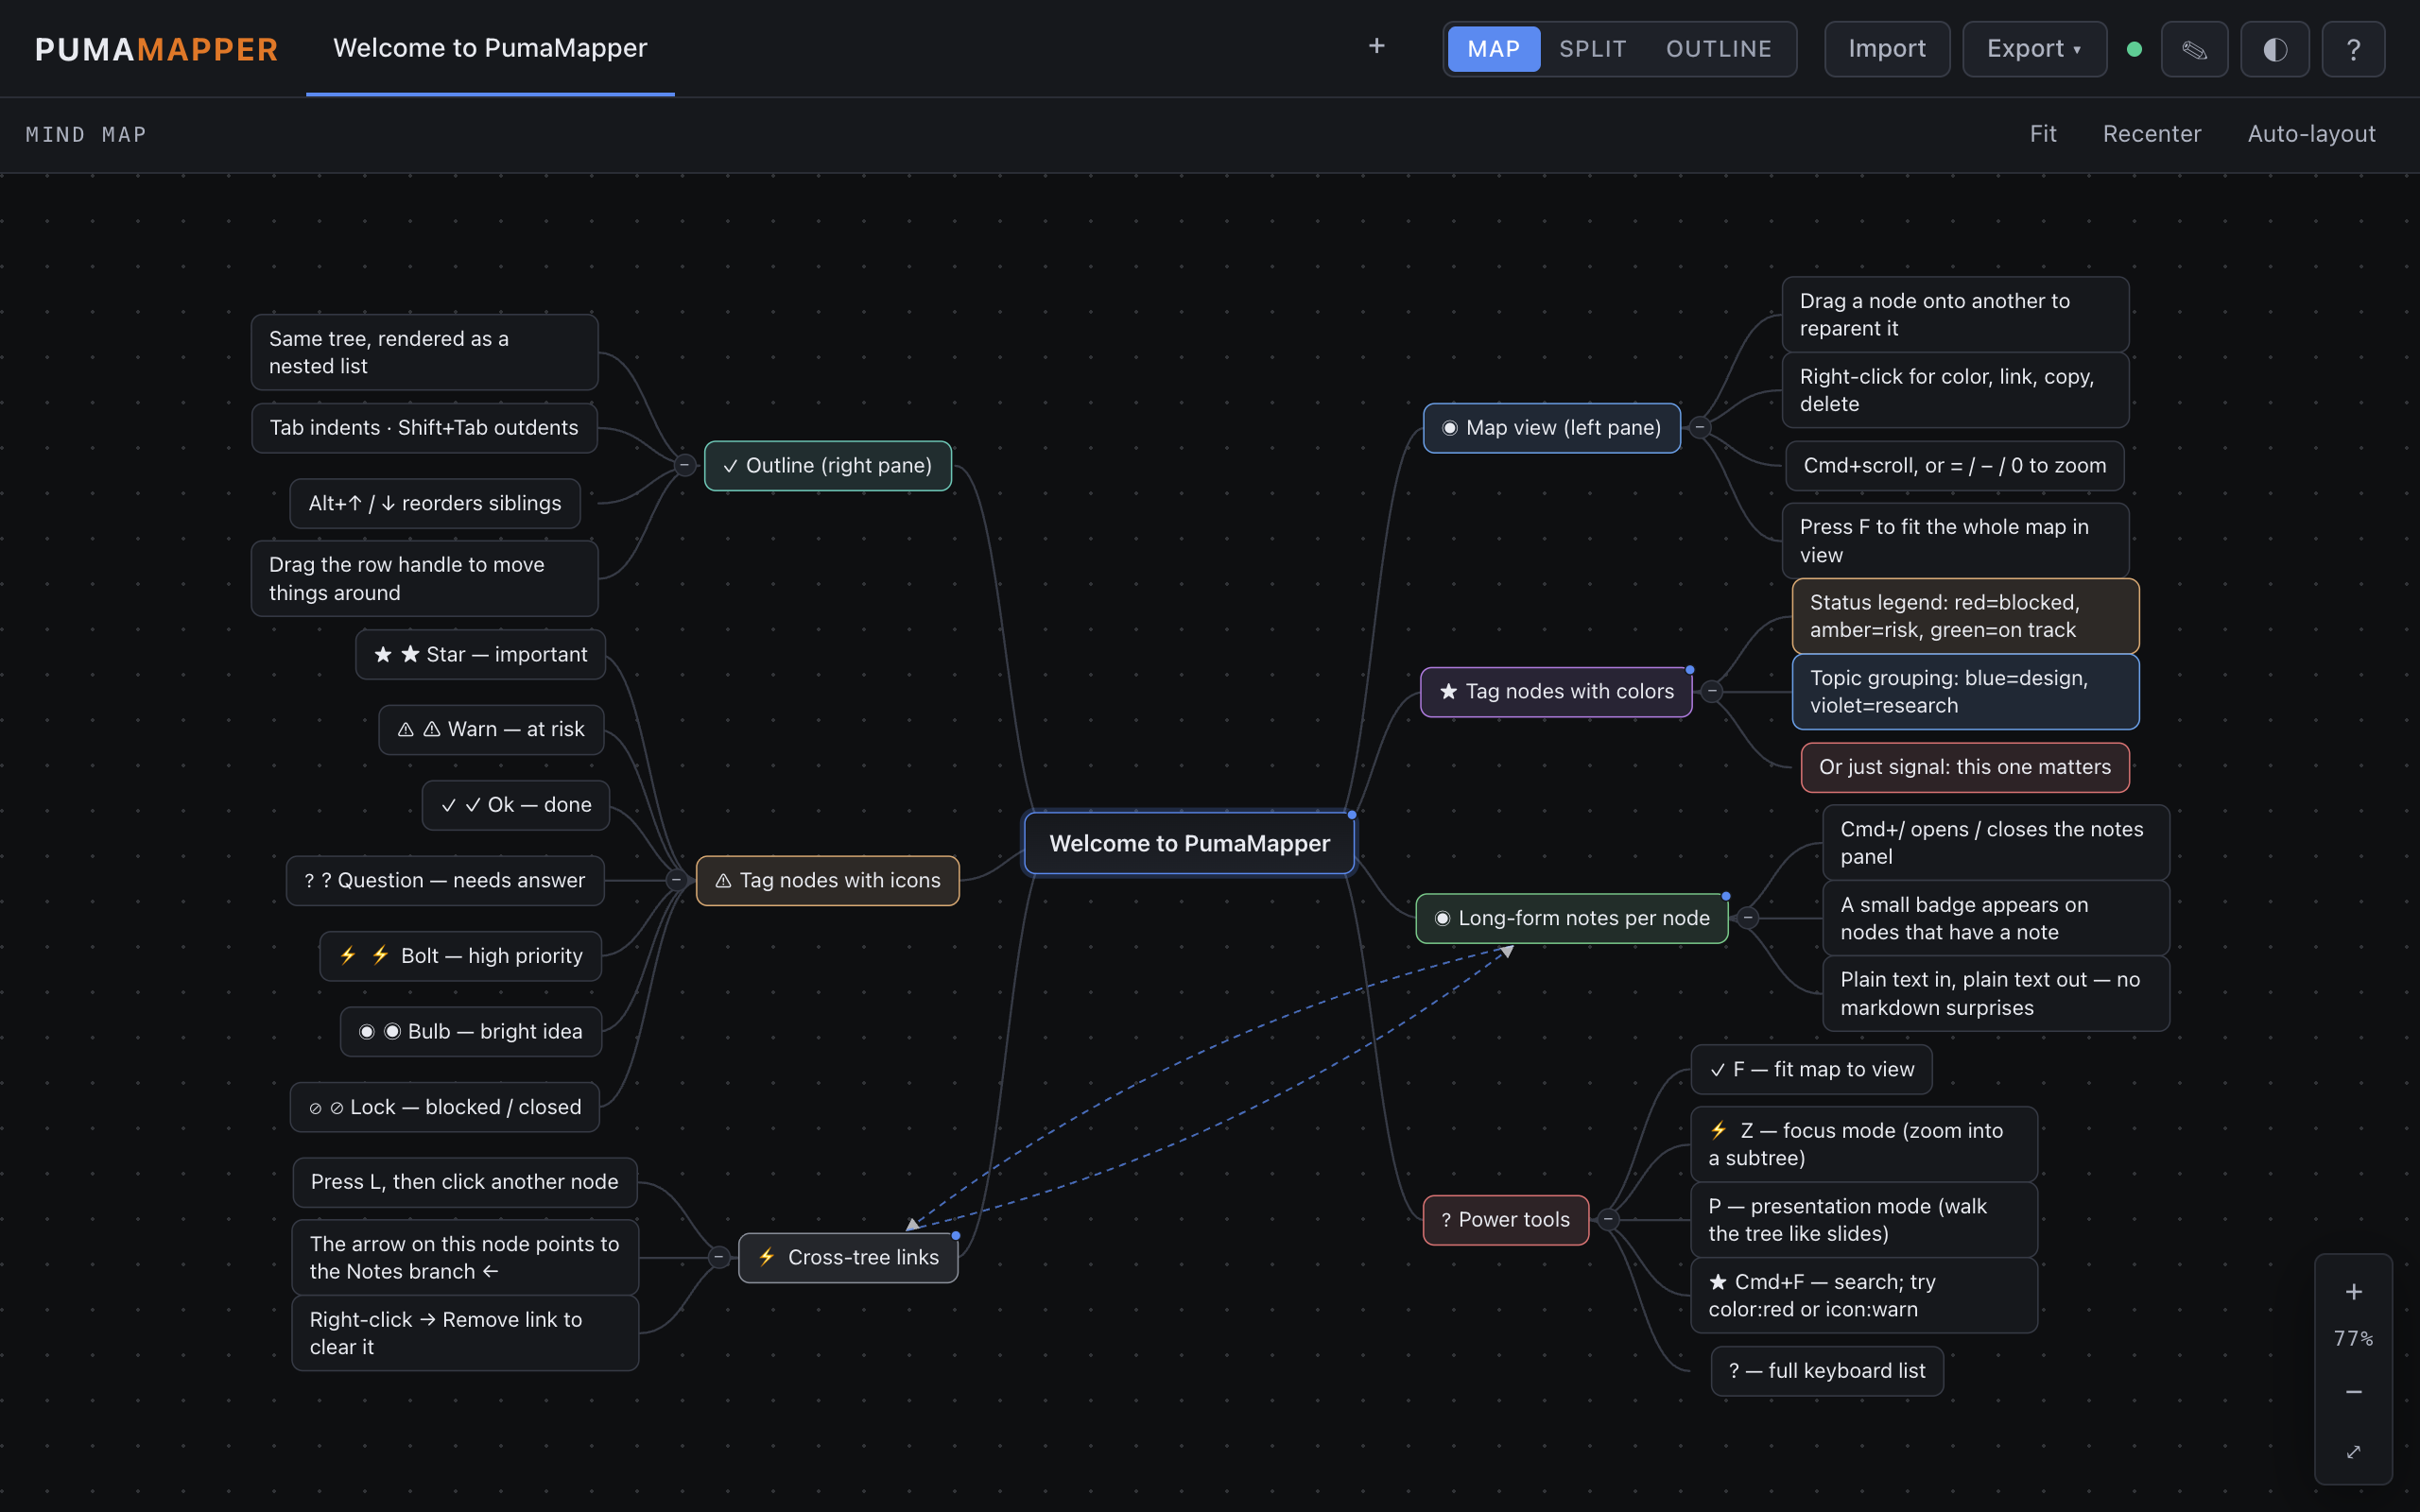The image size is (2420, 1512).
Task: Select the Lock — blocked / closed node
Action: [444, 1107]
